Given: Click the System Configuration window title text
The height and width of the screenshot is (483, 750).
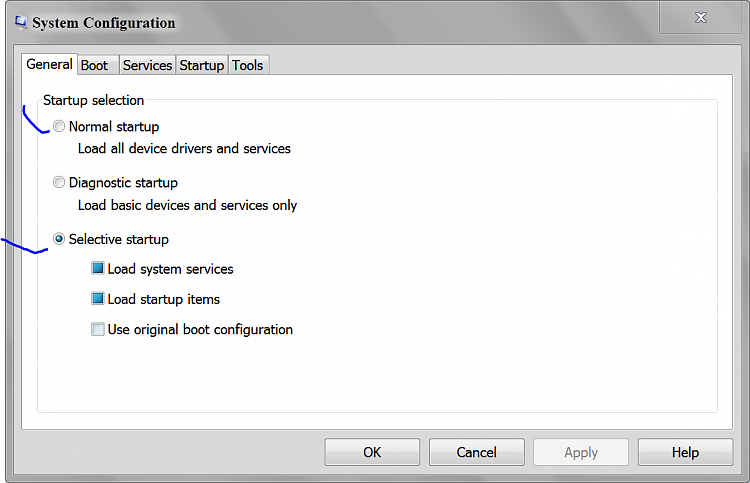Looking at the screenshot, I should (104, 23).
